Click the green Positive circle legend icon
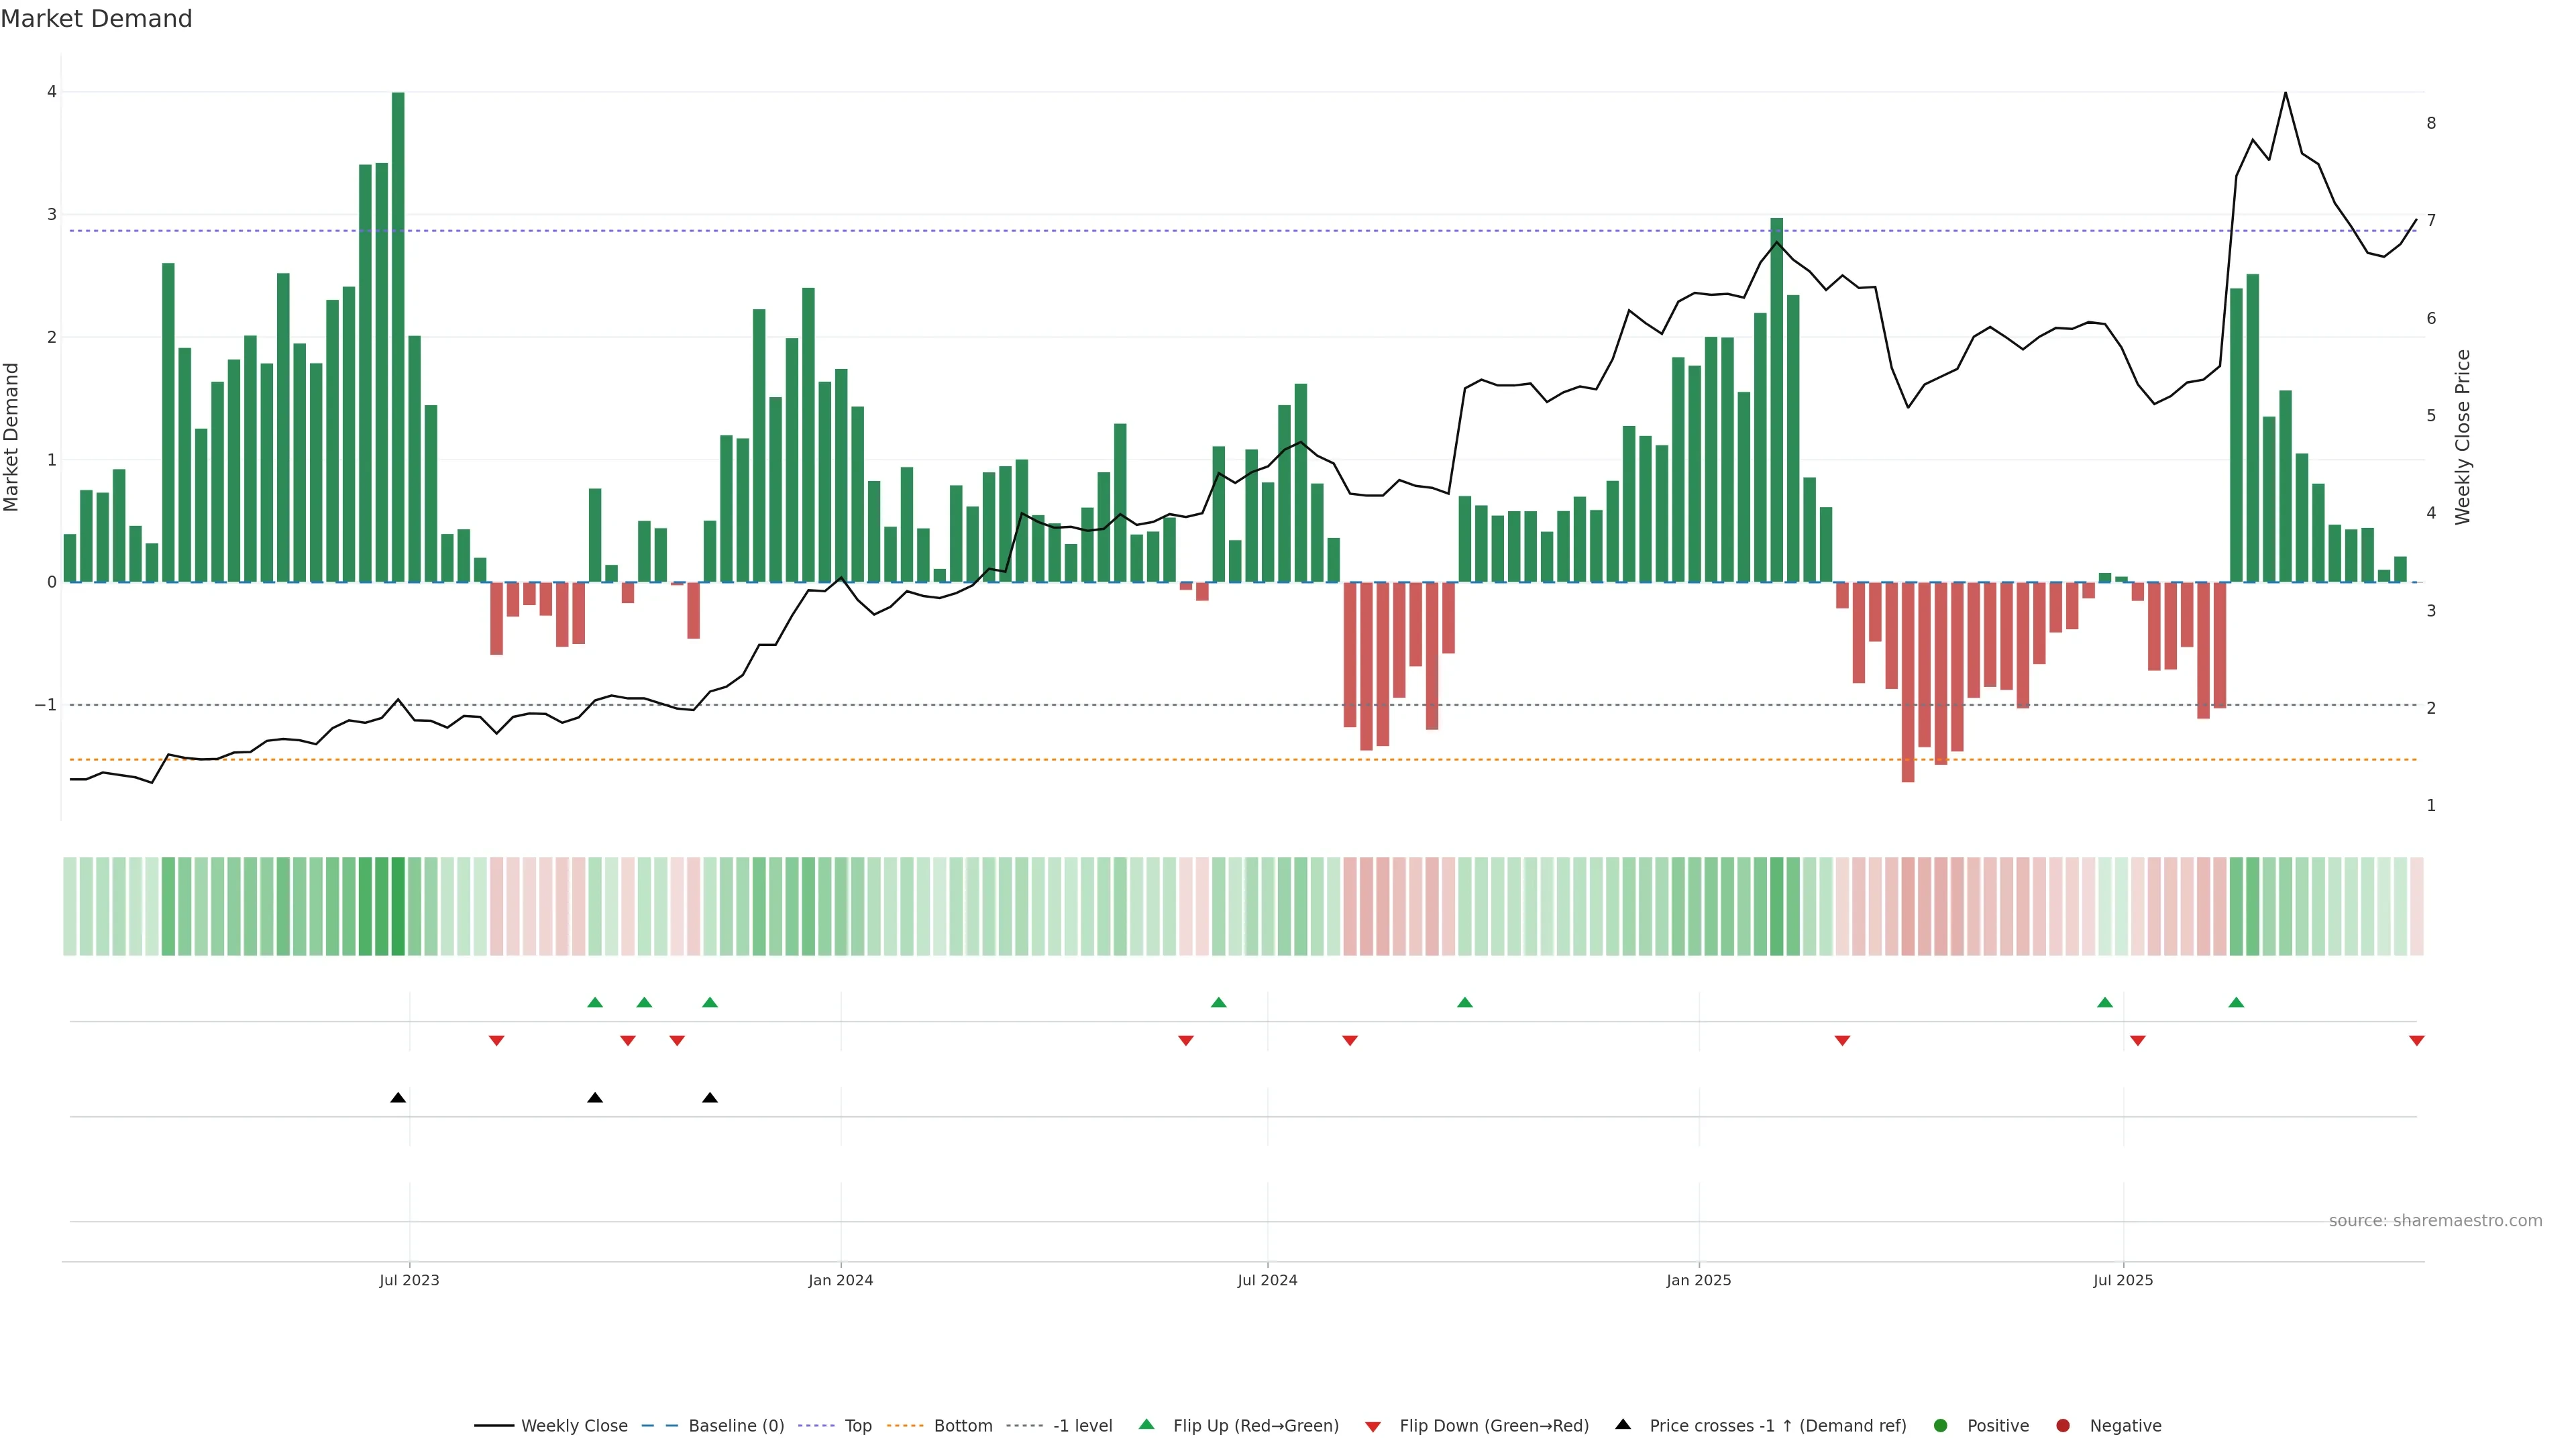This screenshot has height=1449, width=2576. 1940,1425
